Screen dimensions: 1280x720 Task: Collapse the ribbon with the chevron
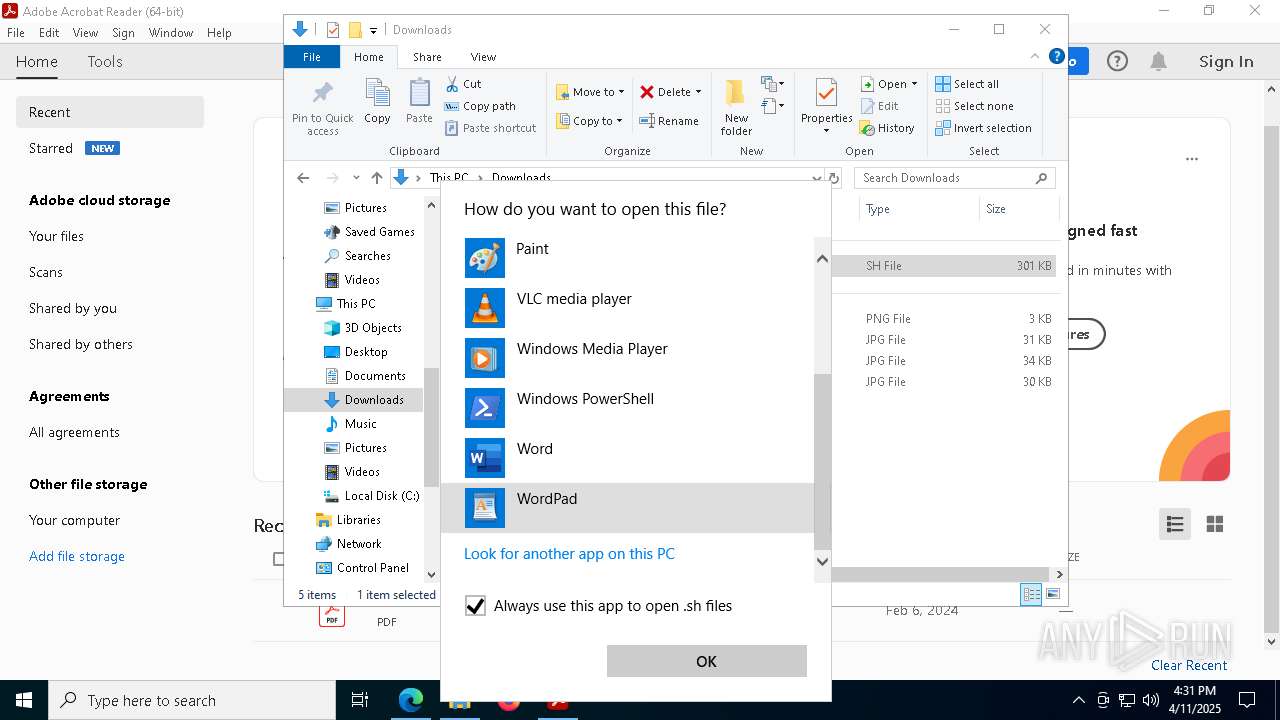(x=1035, y=57)
